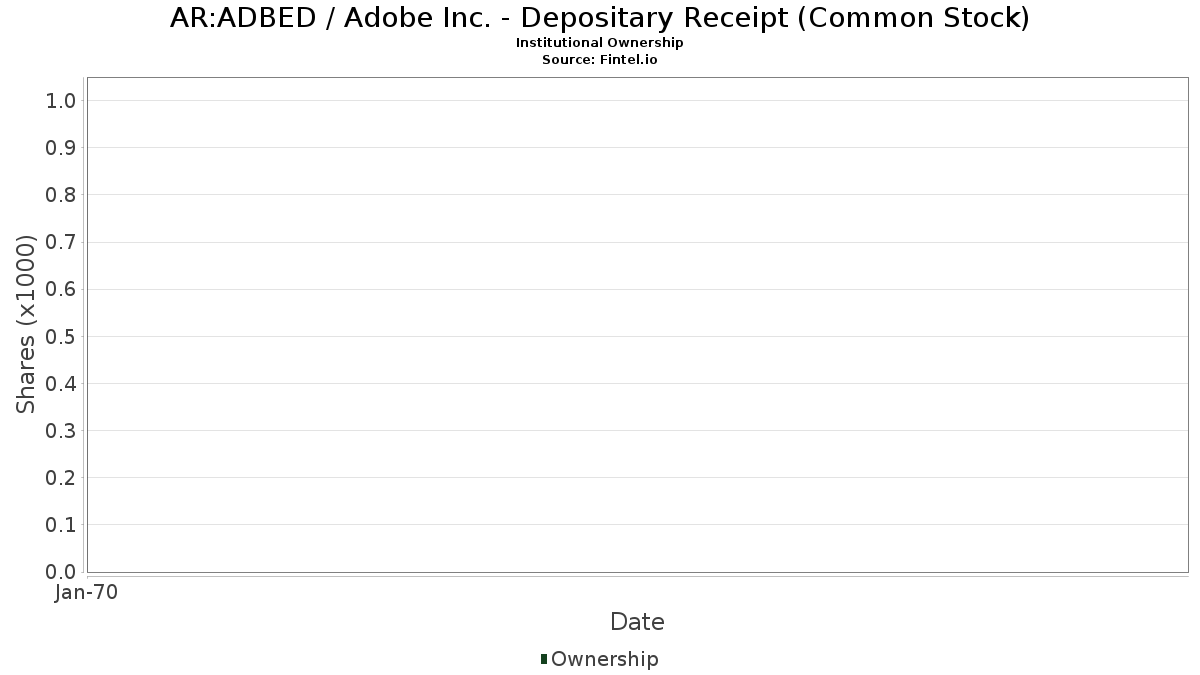This screenshot has width=1200, height=675.
Task: Select the 0.6 value on y-axis
Action: 61,289
